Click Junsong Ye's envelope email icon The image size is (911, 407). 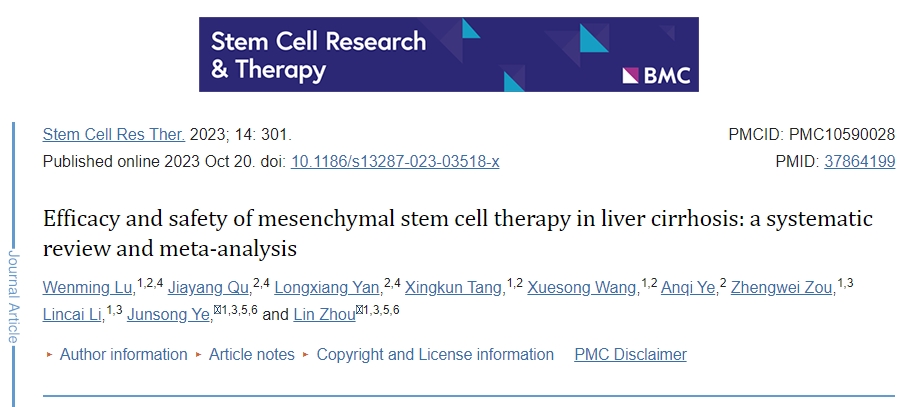217,311
